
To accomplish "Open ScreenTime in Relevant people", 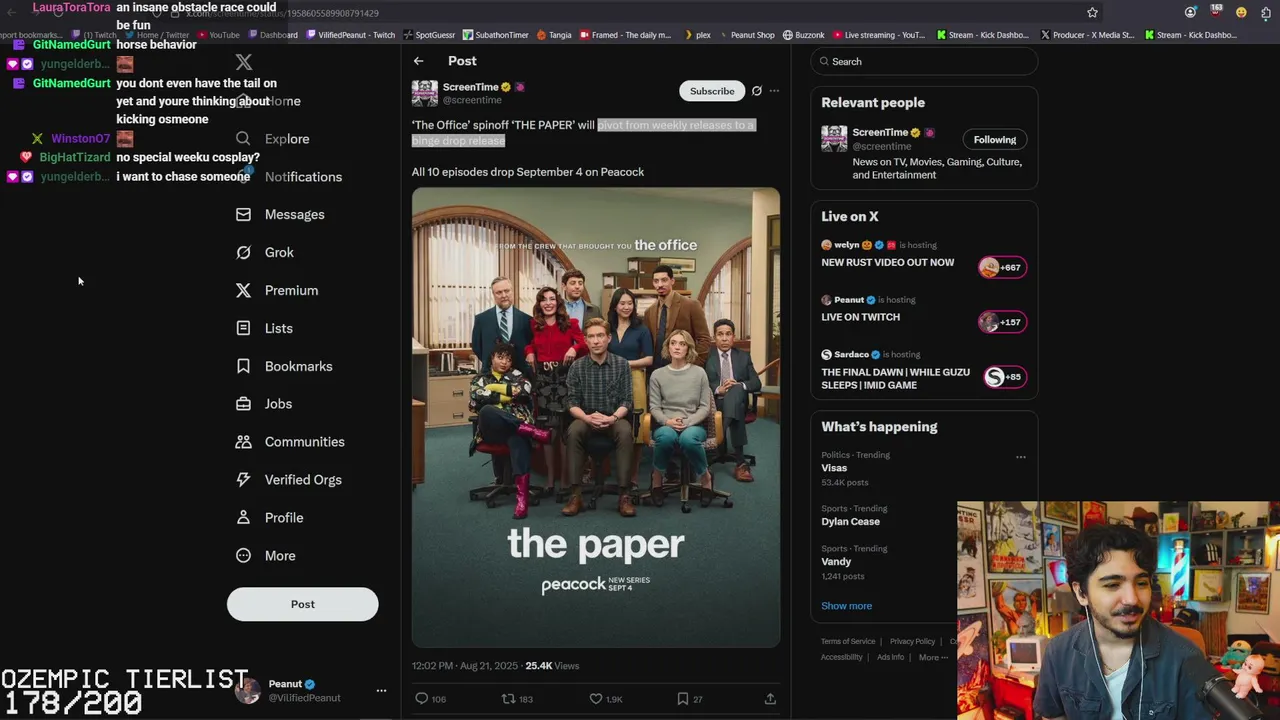I will (x=880, y=132).
